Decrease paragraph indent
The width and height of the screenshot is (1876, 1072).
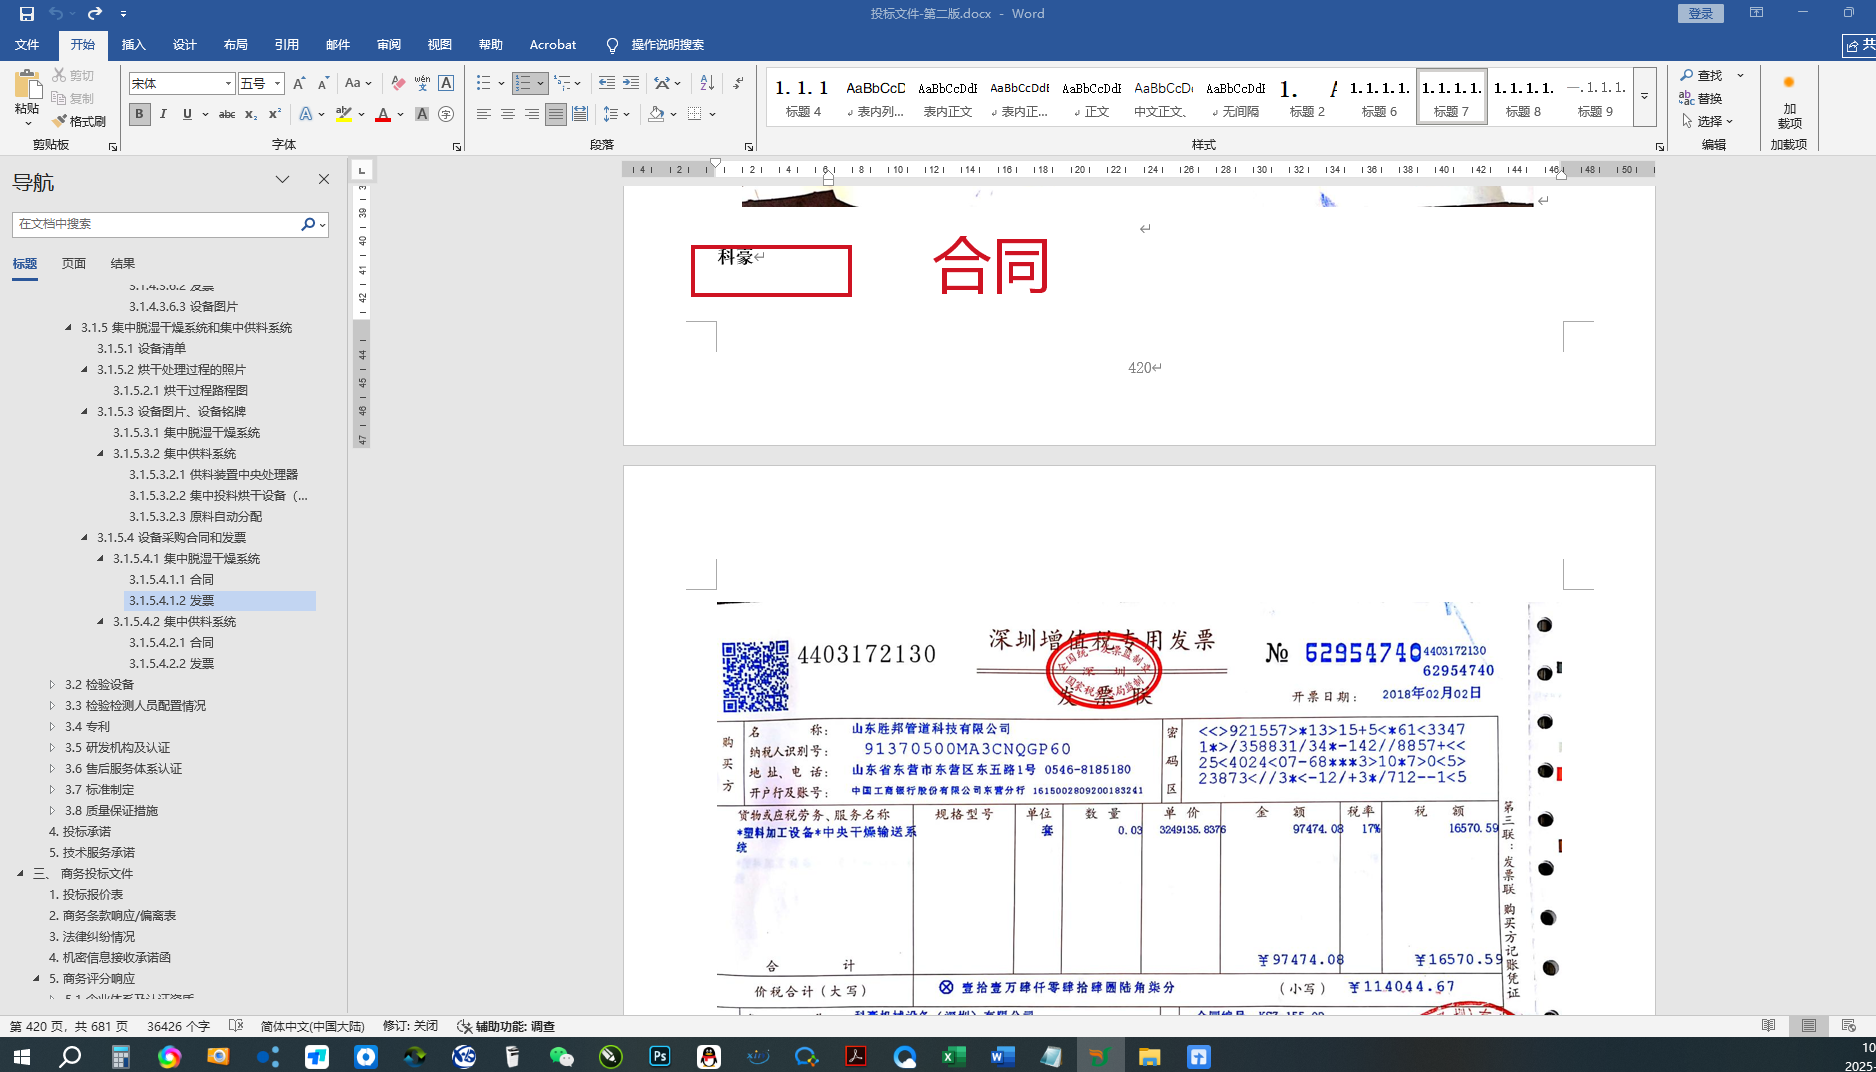pos(607,83)
